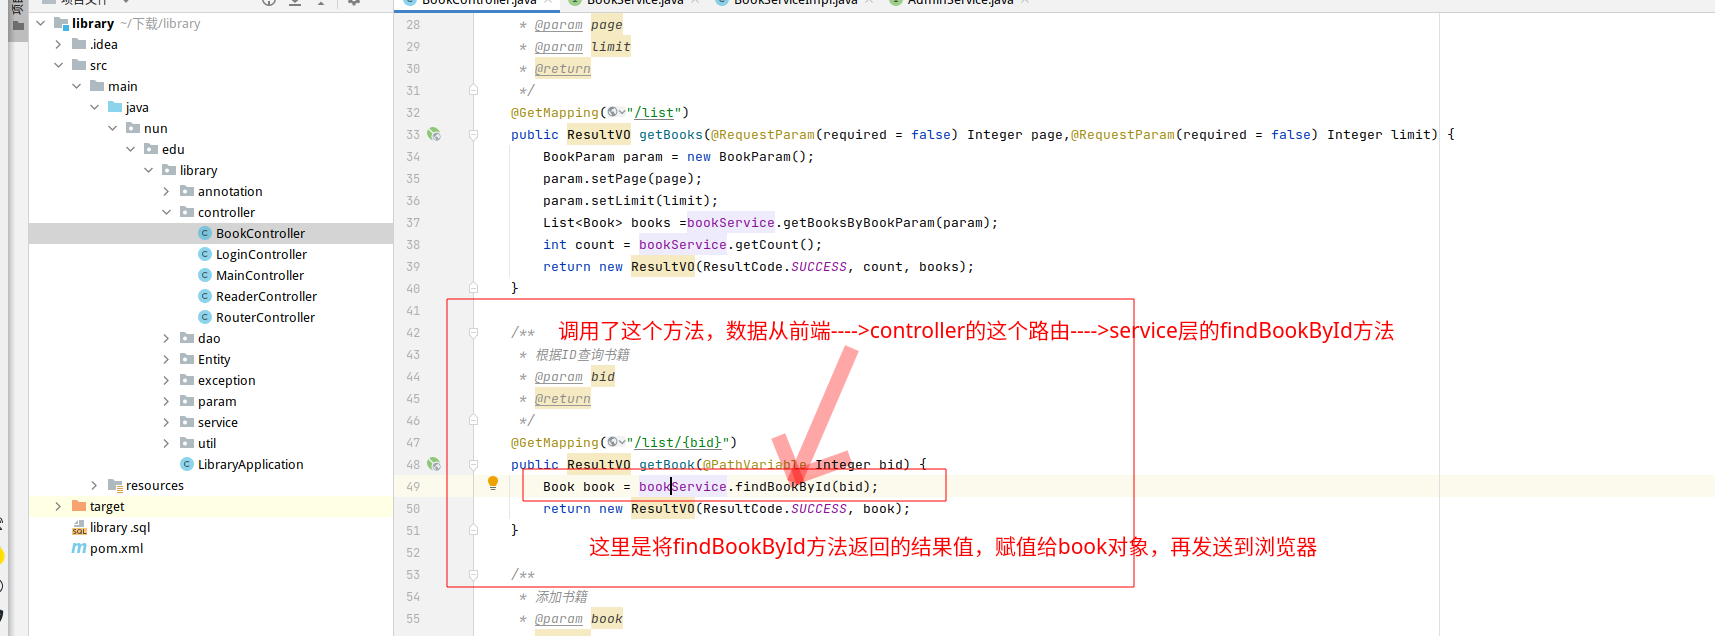Expand the .idea folder

click(x=58, y=44)
